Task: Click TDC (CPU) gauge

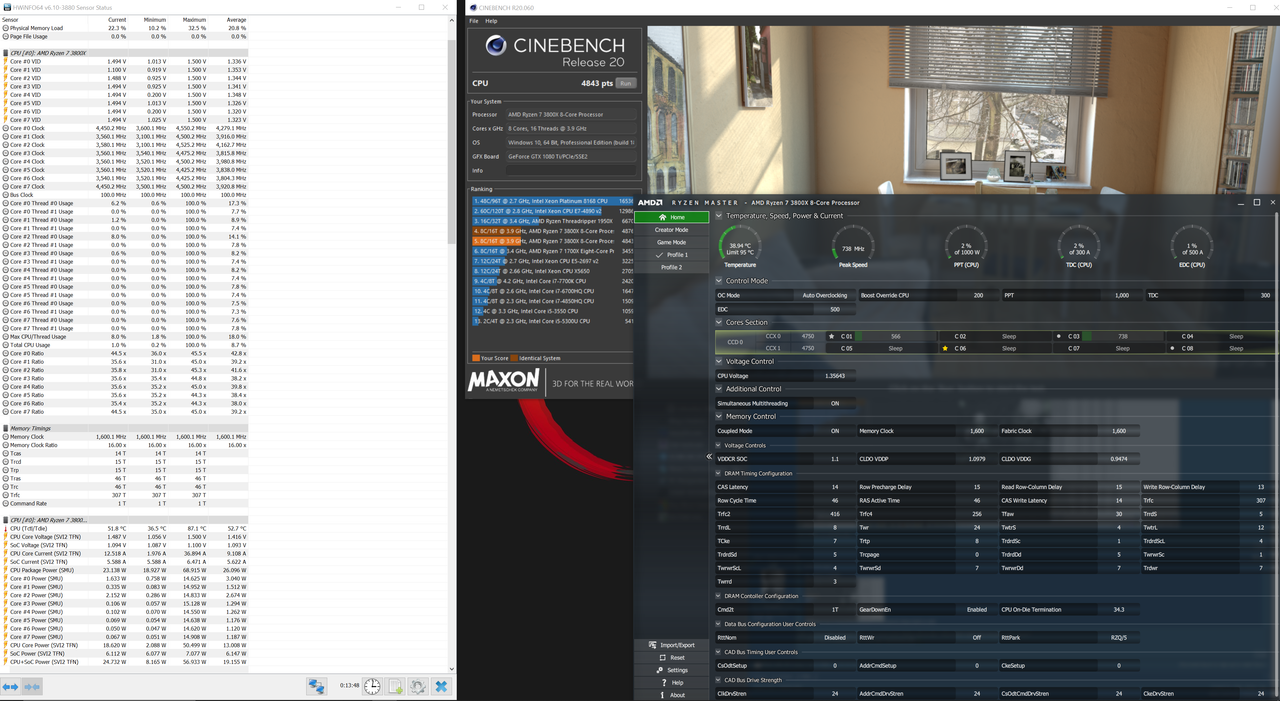Action: click(1078, 246)
